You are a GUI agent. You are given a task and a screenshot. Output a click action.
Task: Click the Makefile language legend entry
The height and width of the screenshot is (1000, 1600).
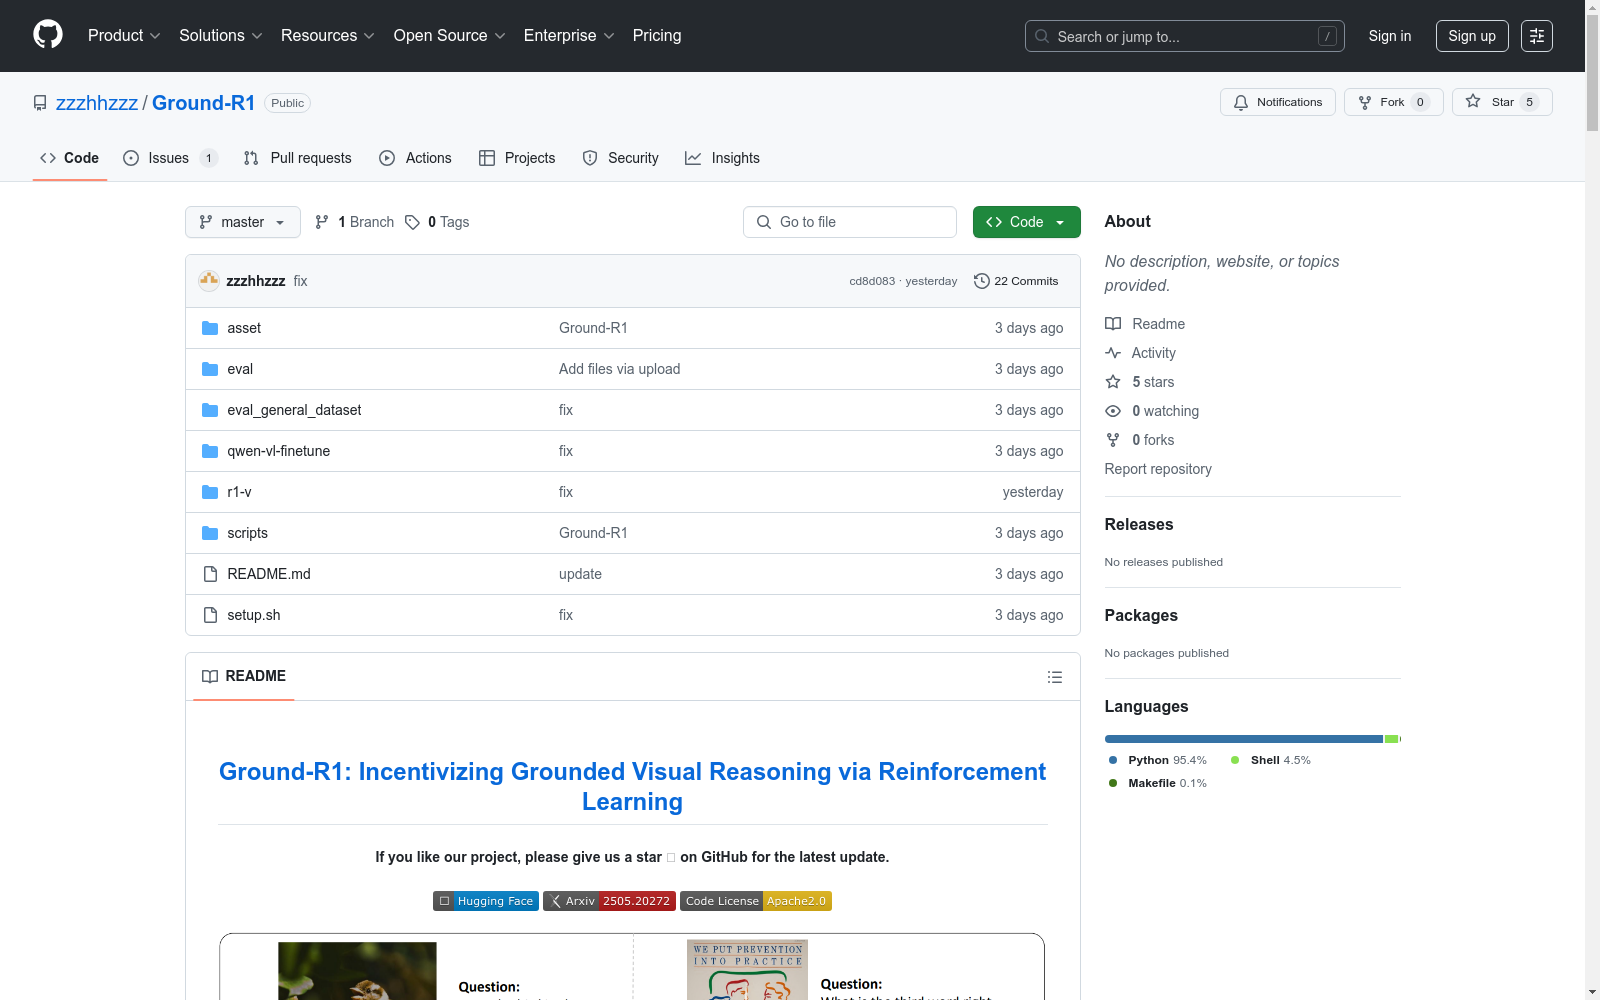tap(1158, 783)
